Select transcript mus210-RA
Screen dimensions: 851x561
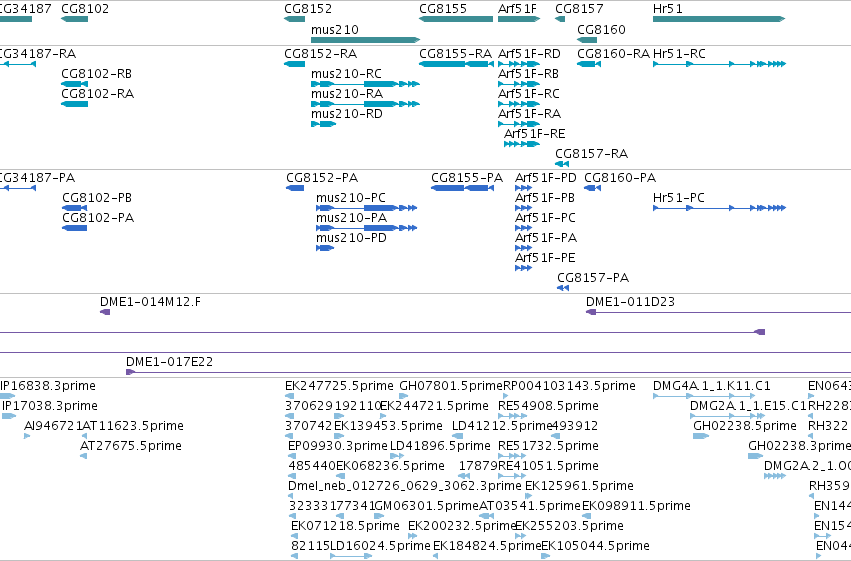[347, 94]
